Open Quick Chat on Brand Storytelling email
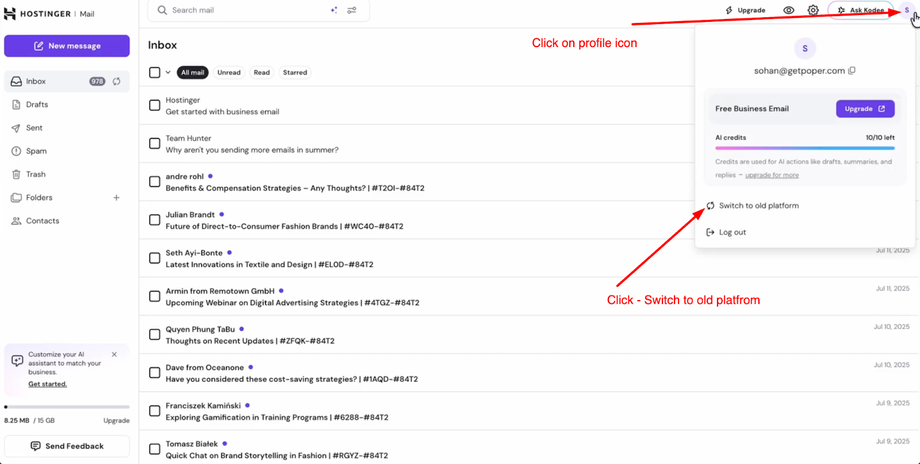The image size is (920, 464). coord(277,456)
